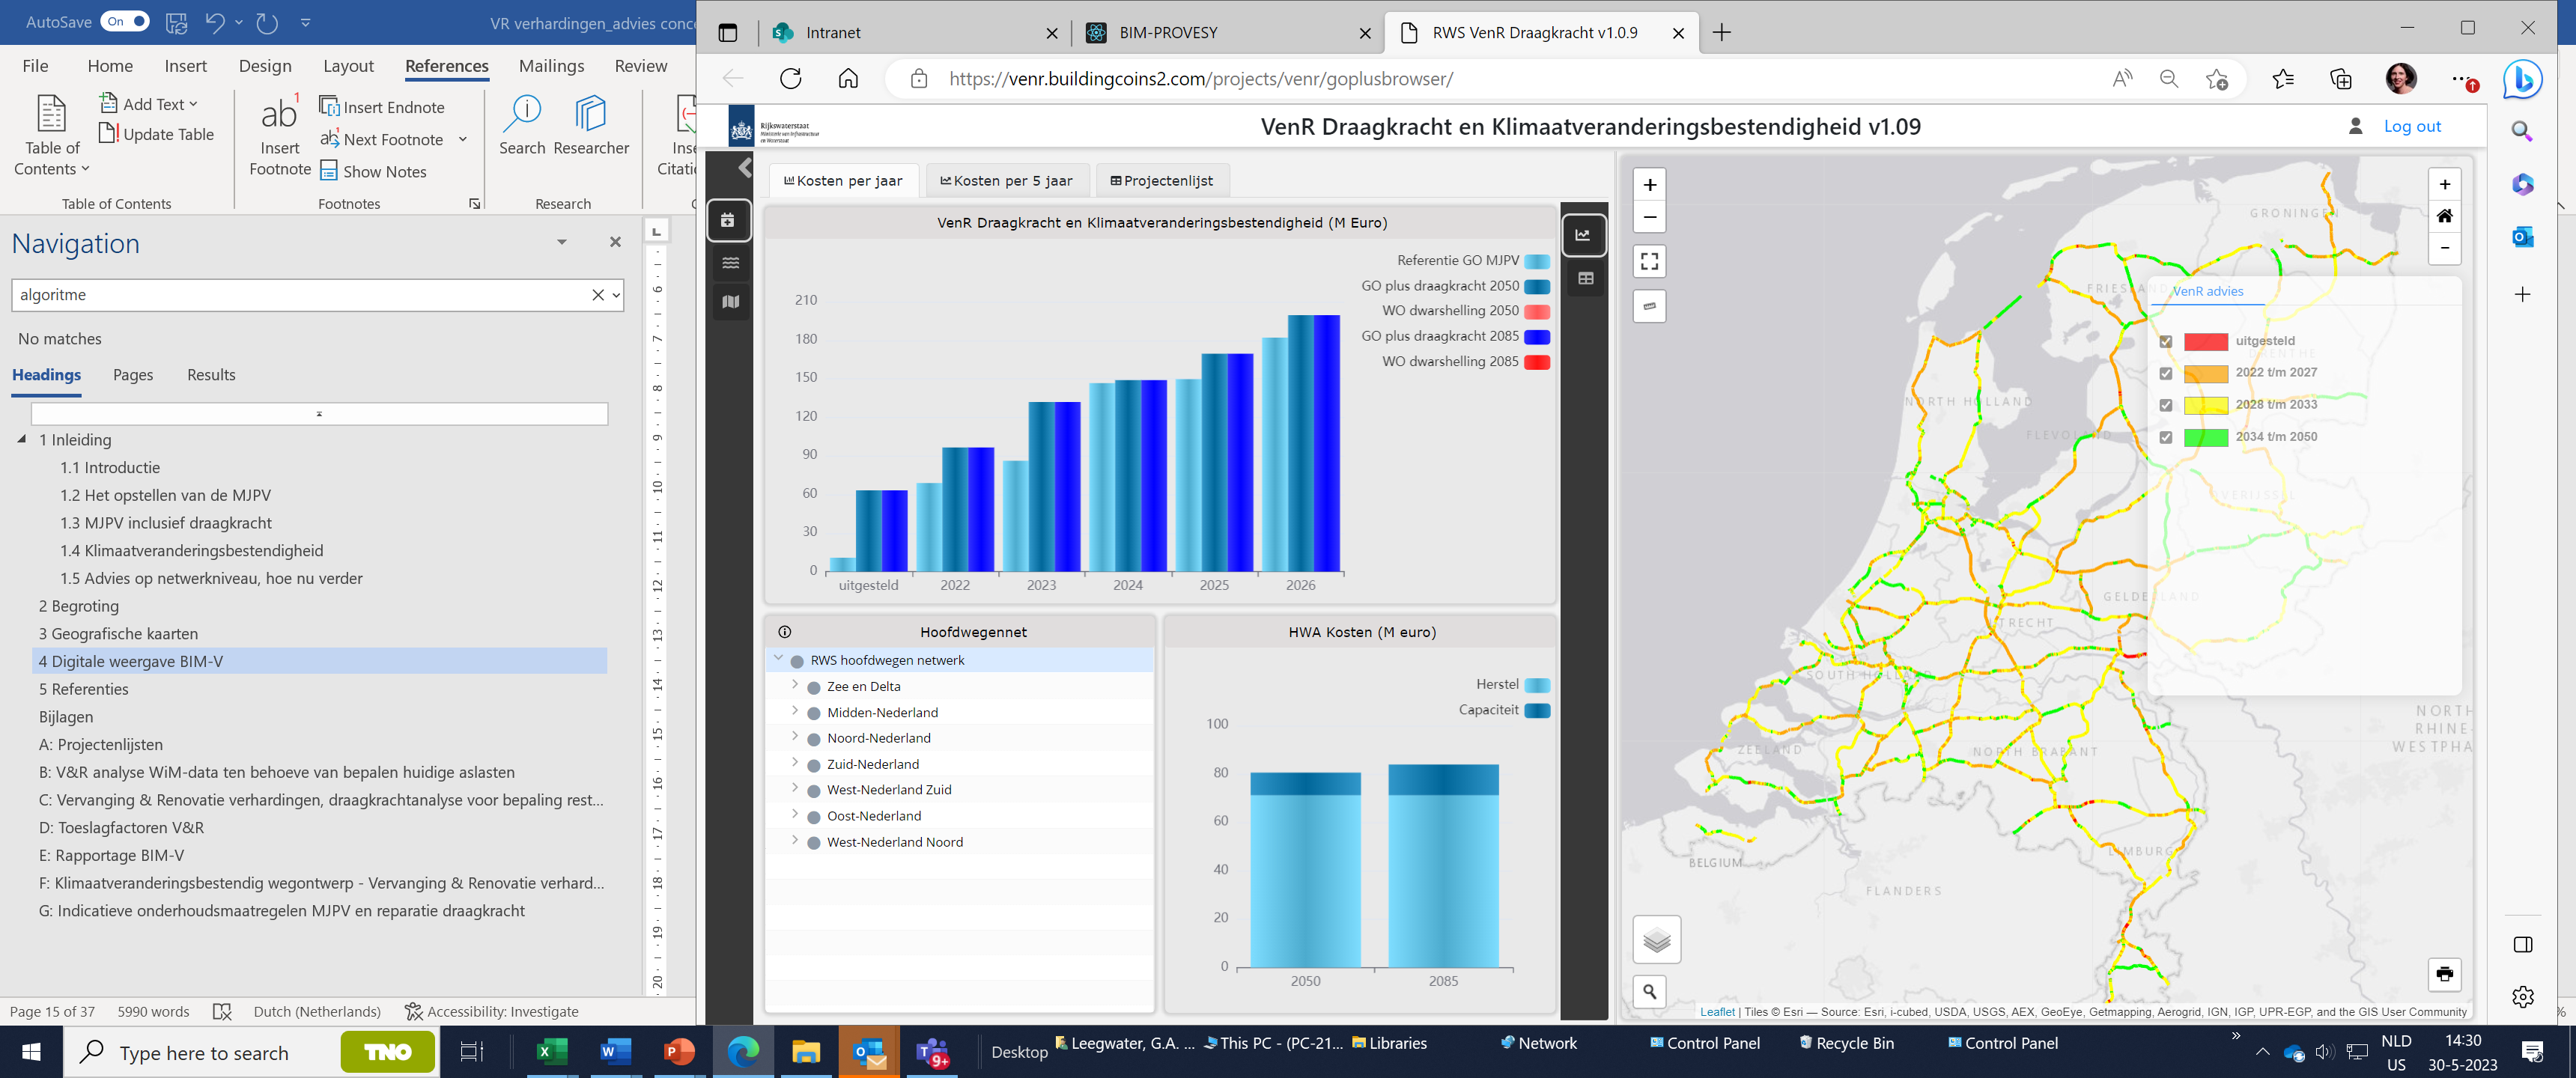Open Microsoft Teams from taskbar

pos(932,1052)
